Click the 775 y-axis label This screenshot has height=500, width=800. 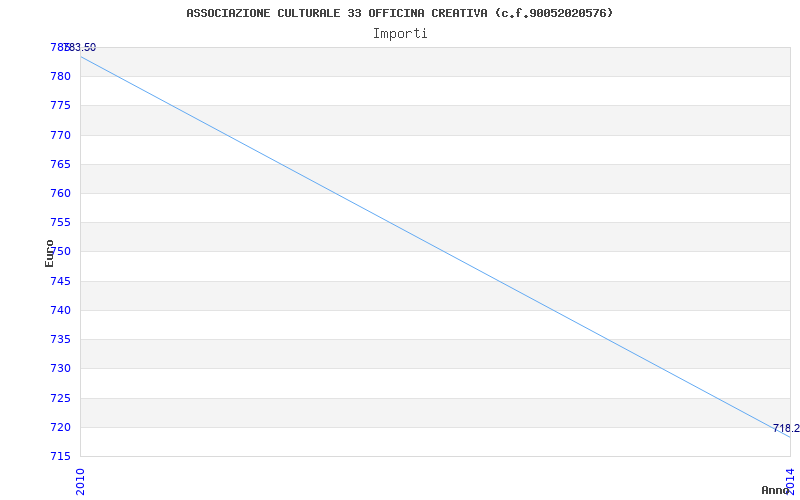61,106
